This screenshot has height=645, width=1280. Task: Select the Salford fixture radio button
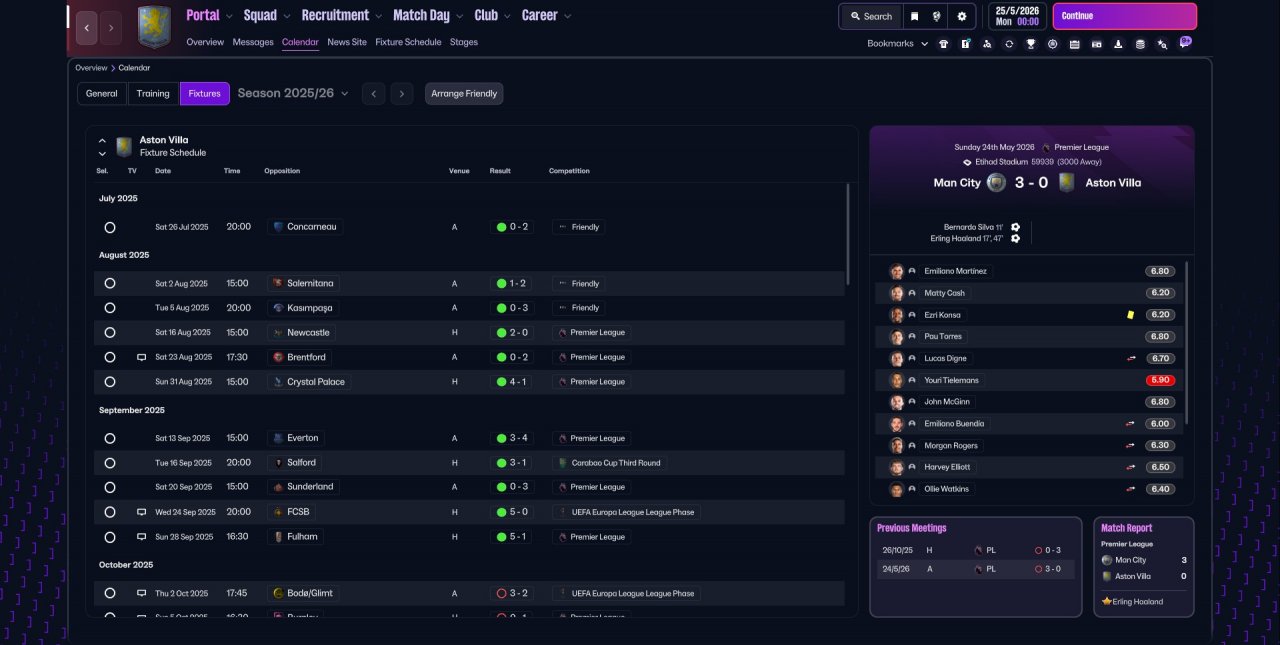(110, 463)
